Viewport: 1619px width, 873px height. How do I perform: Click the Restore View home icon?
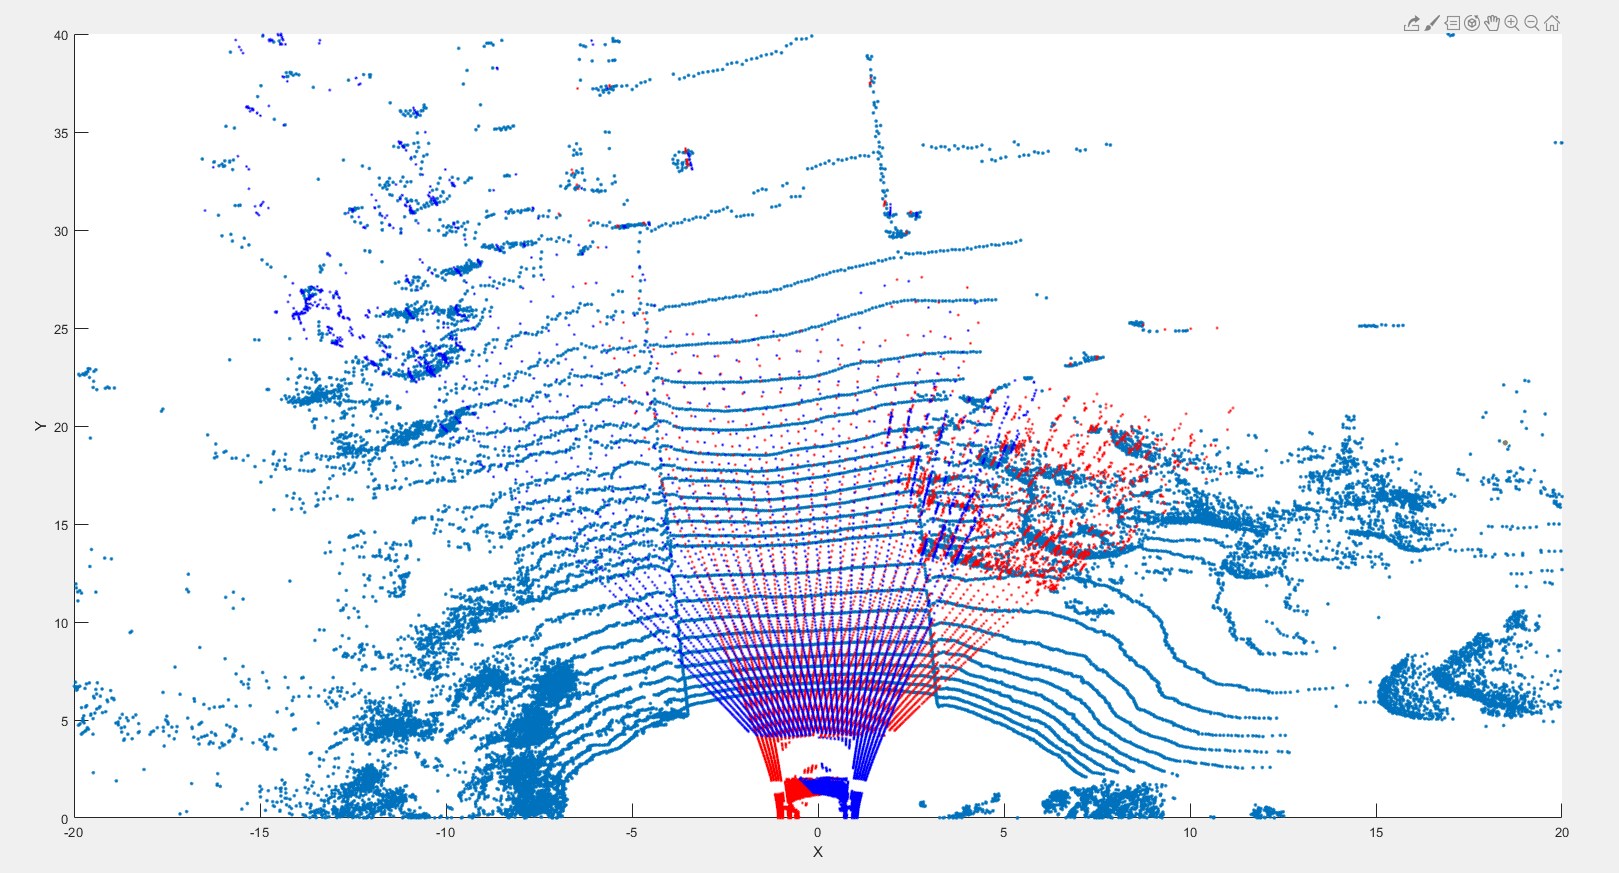[1552, 23]
